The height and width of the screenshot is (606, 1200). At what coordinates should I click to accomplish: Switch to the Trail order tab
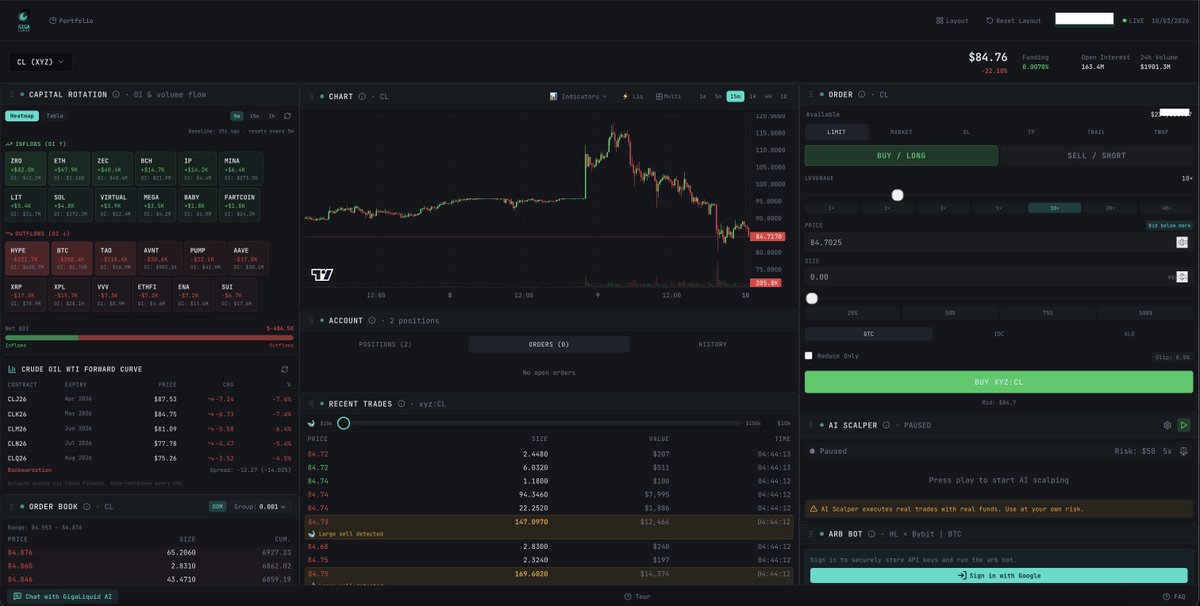click(x=1096, y=132)
